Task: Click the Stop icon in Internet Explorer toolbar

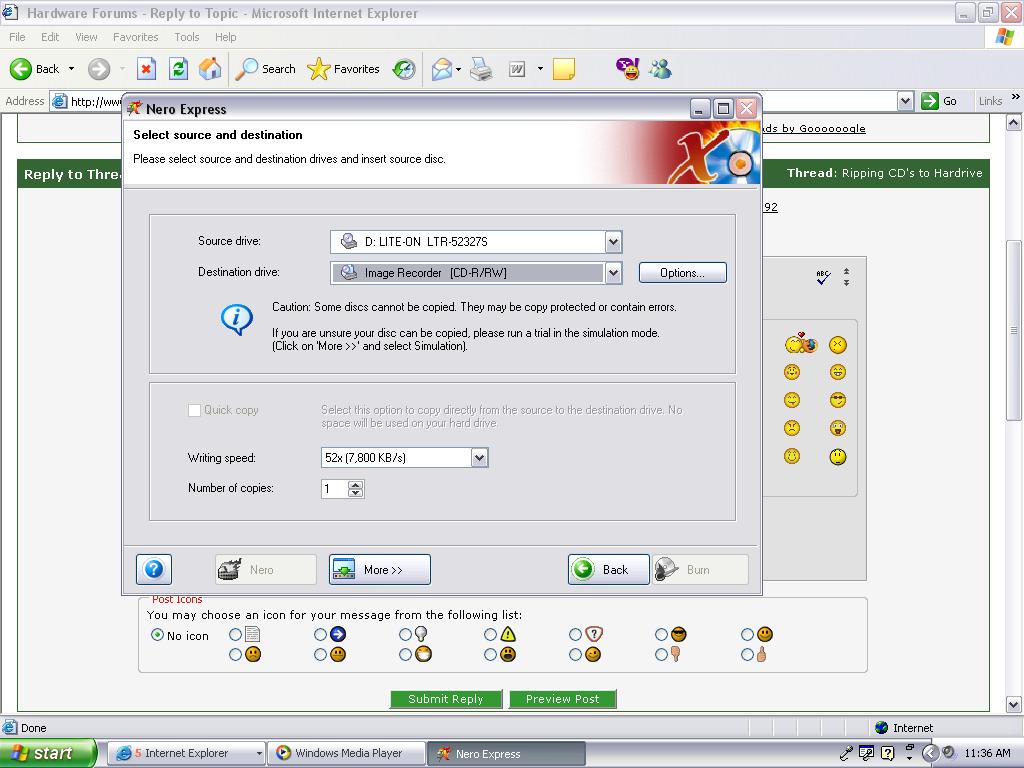Action: [146, 69]
